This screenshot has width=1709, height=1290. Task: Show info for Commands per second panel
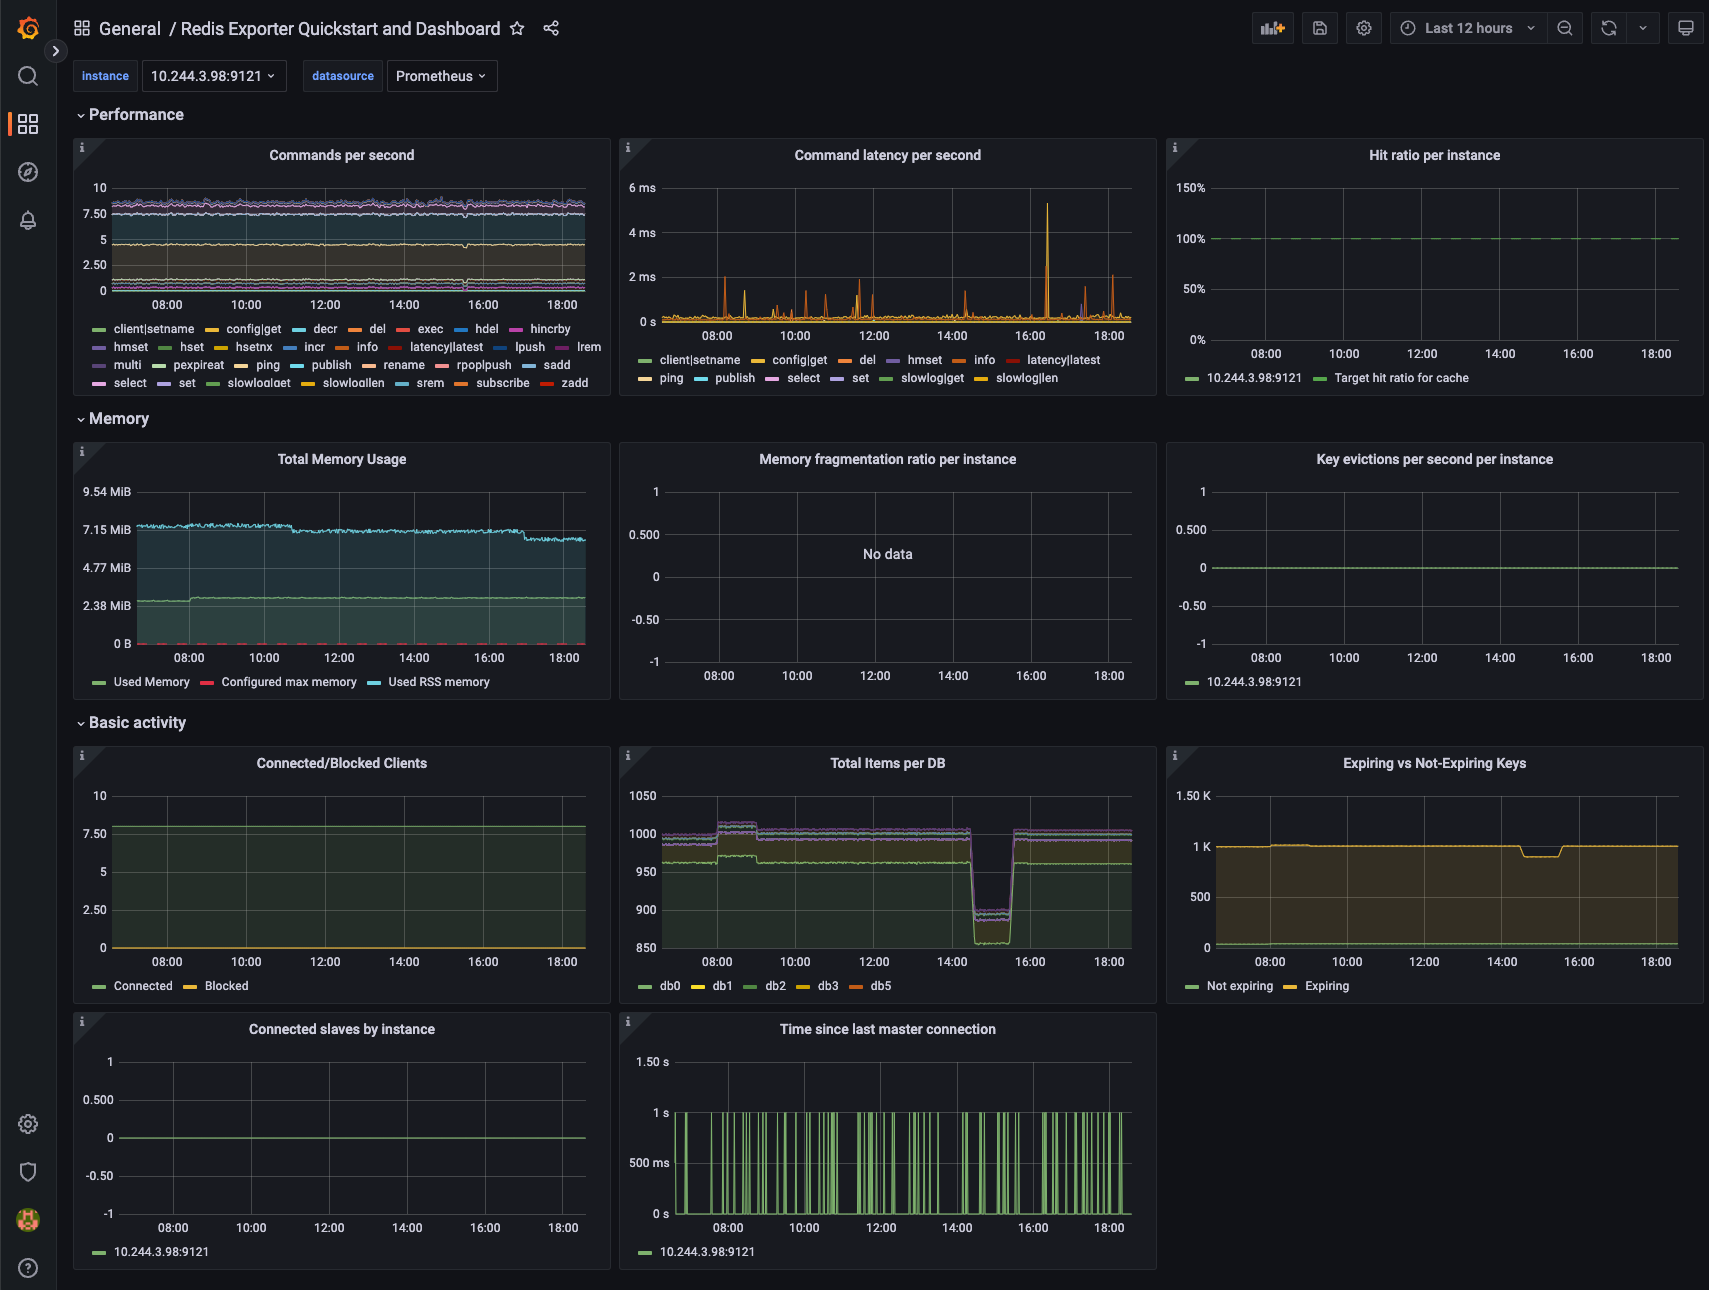pyautogui.click(x=82, y=148)
